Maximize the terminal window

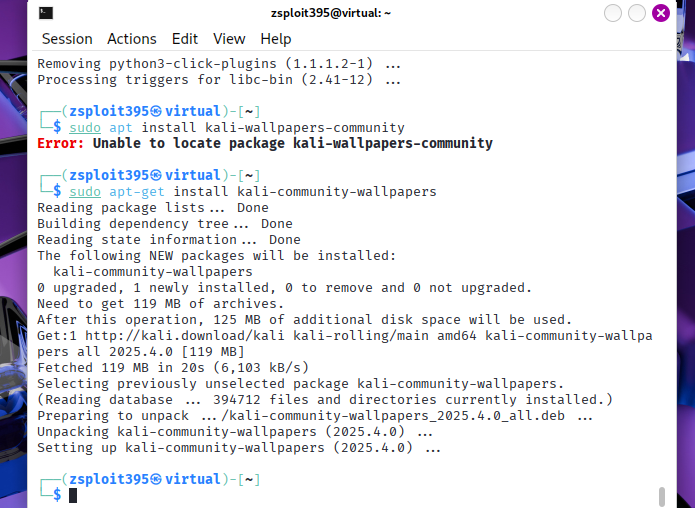(637, 13)
